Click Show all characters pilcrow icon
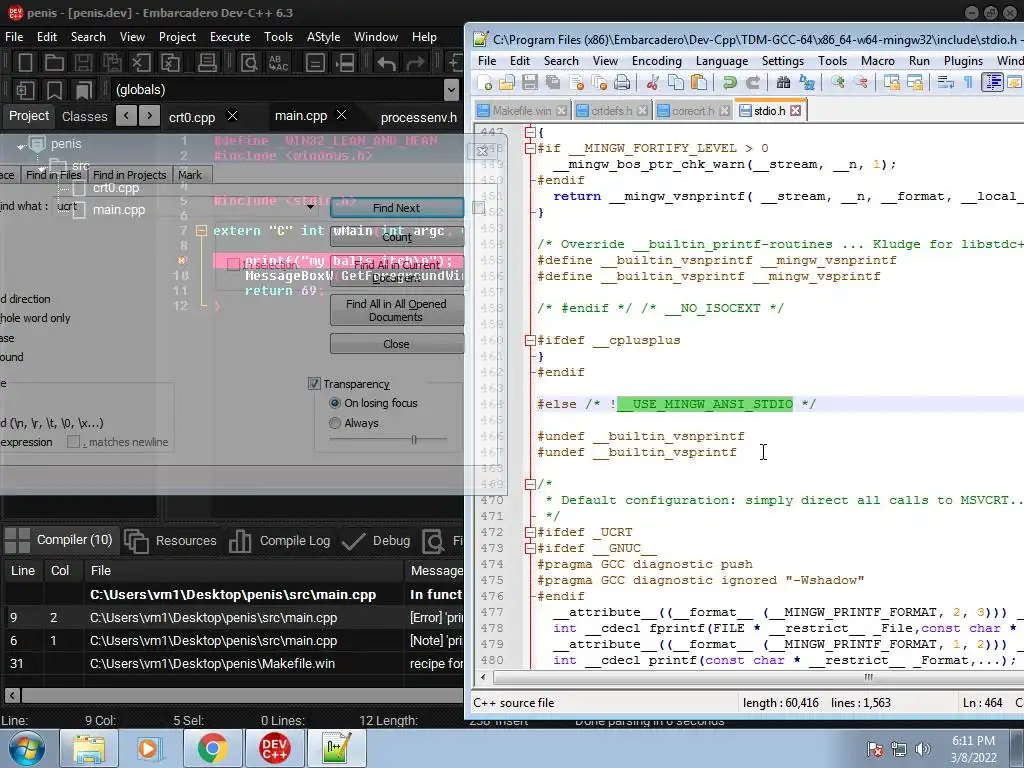 (968, 82)
